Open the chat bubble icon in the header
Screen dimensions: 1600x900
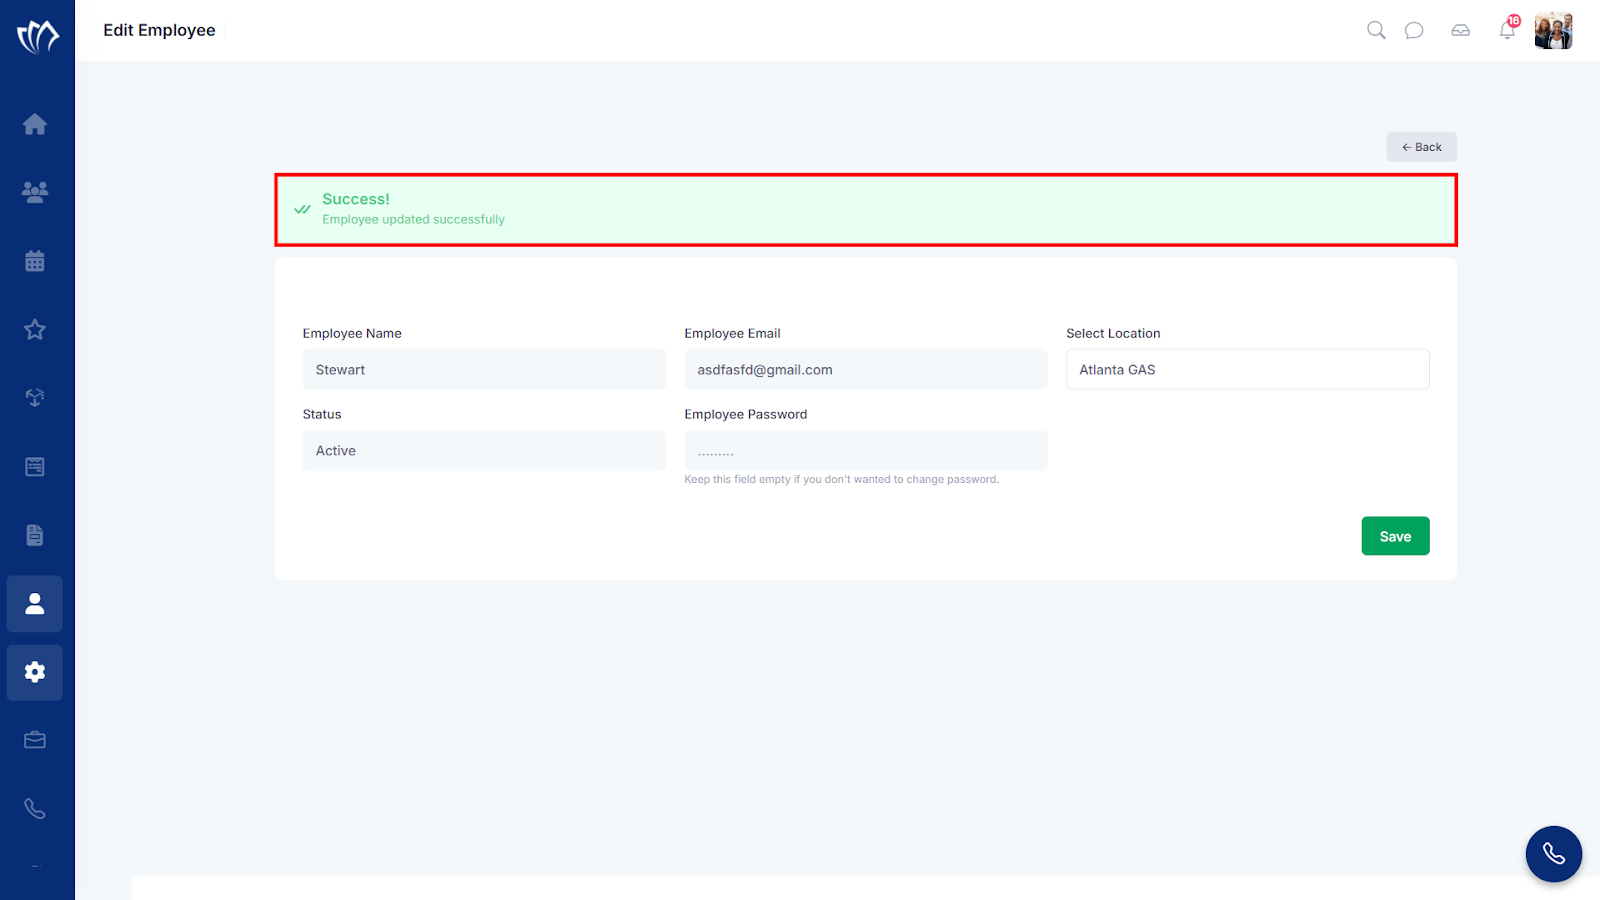(x=1414, y=31)
